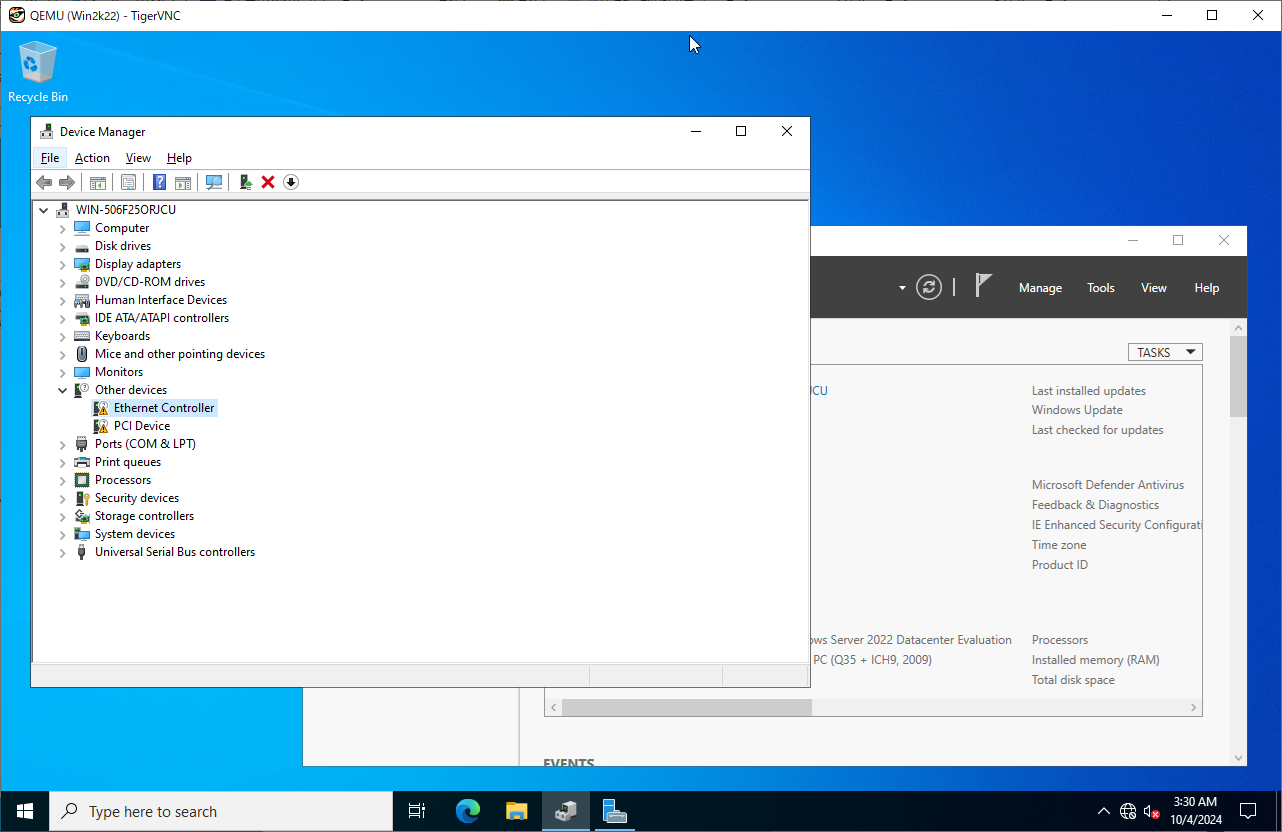Viewport: 1282px width, 832px height.
Task: Select the Print queues category
Action: (x=128, y=462)
